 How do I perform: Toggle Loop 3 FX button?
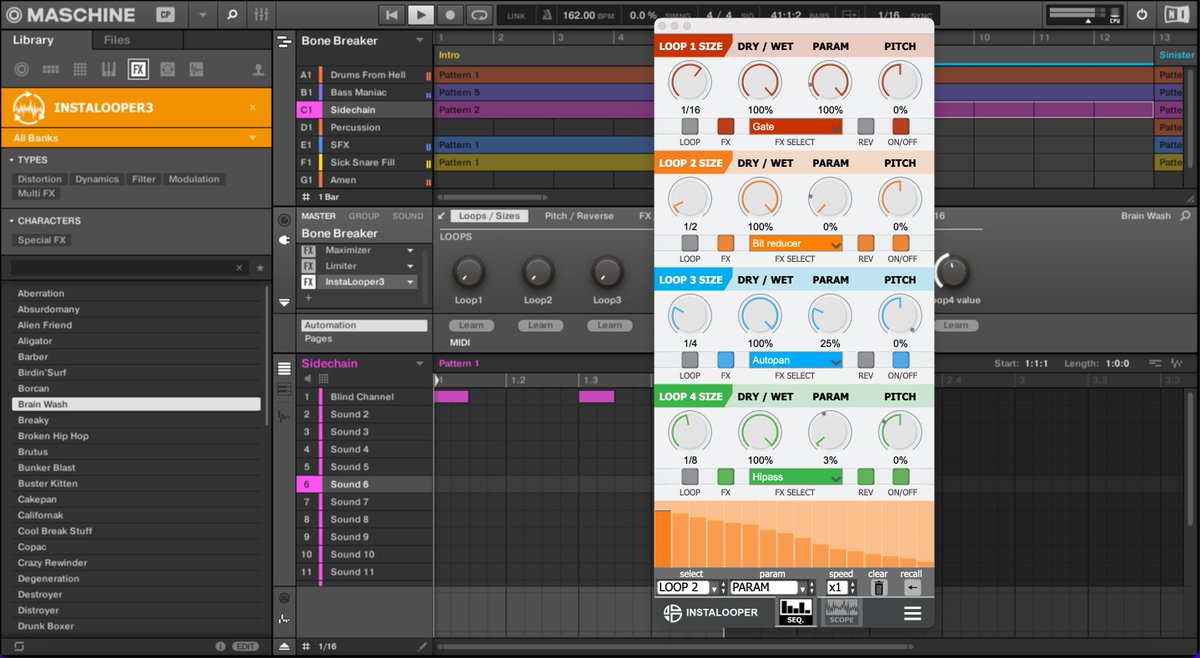point(726,360)
